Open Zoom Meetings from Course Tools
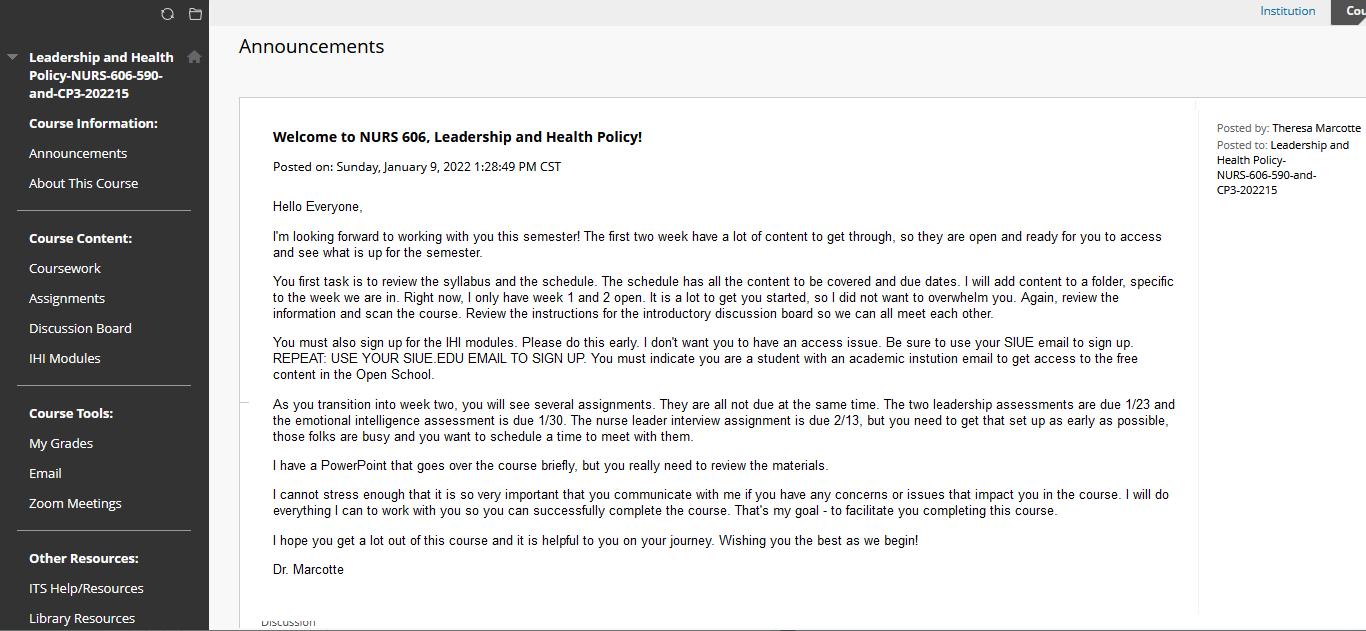1366x631 pixels. click(75, 503)
